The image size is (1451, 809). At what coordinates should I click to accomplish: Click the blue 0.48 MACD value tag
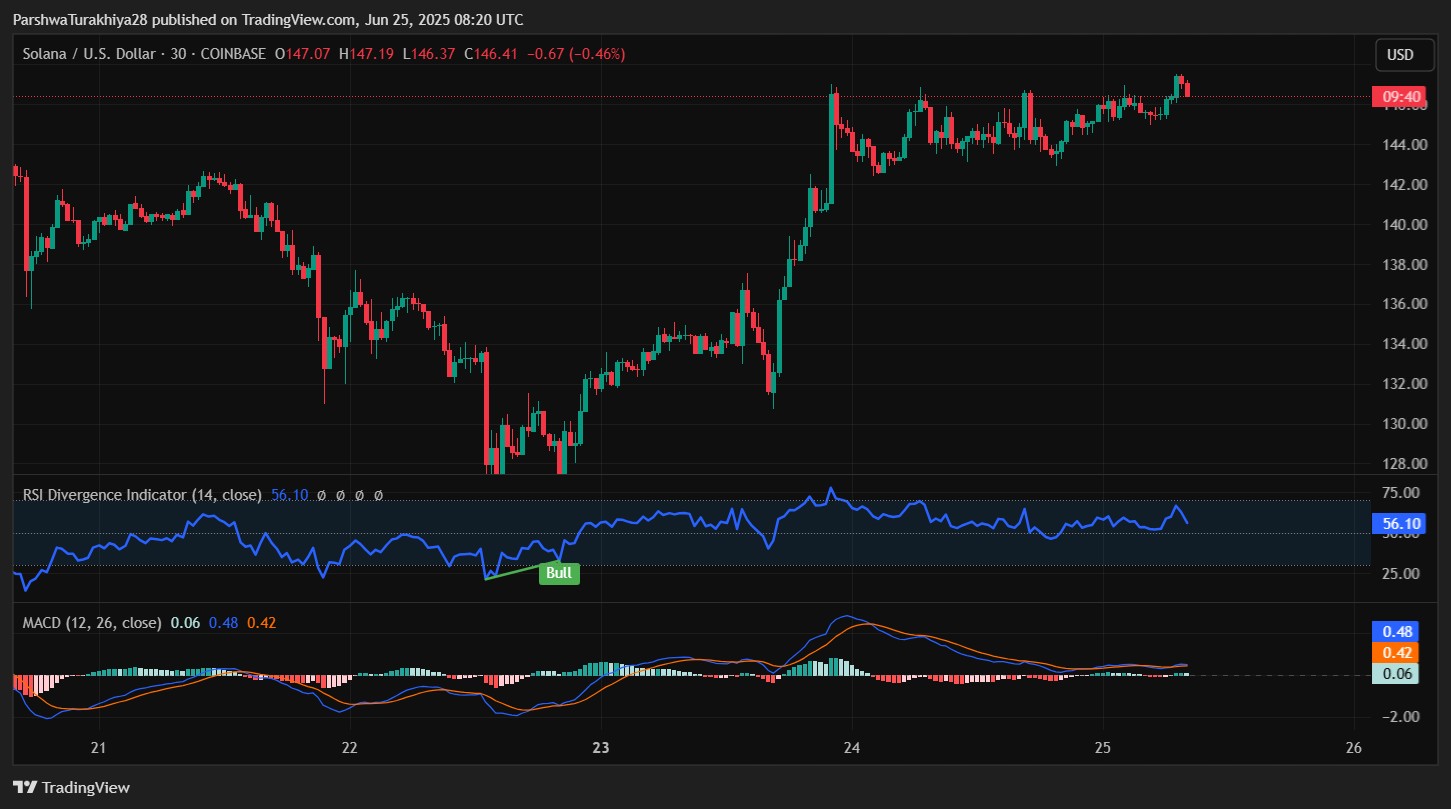[1397, 632]
